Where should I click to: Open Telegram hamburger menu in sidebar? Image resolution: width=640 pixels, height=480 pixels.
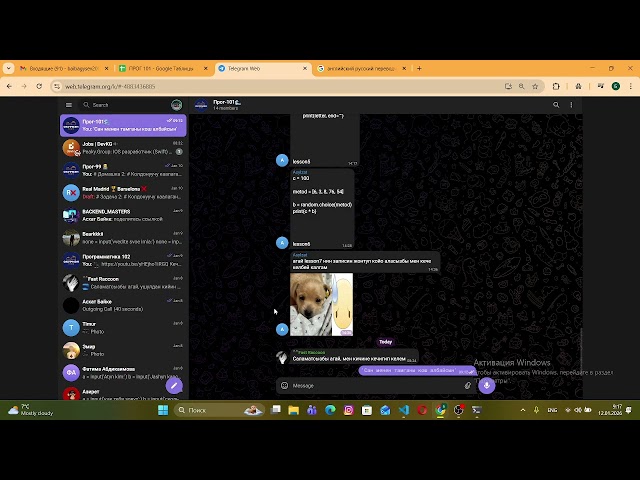[x=68, y=104]
